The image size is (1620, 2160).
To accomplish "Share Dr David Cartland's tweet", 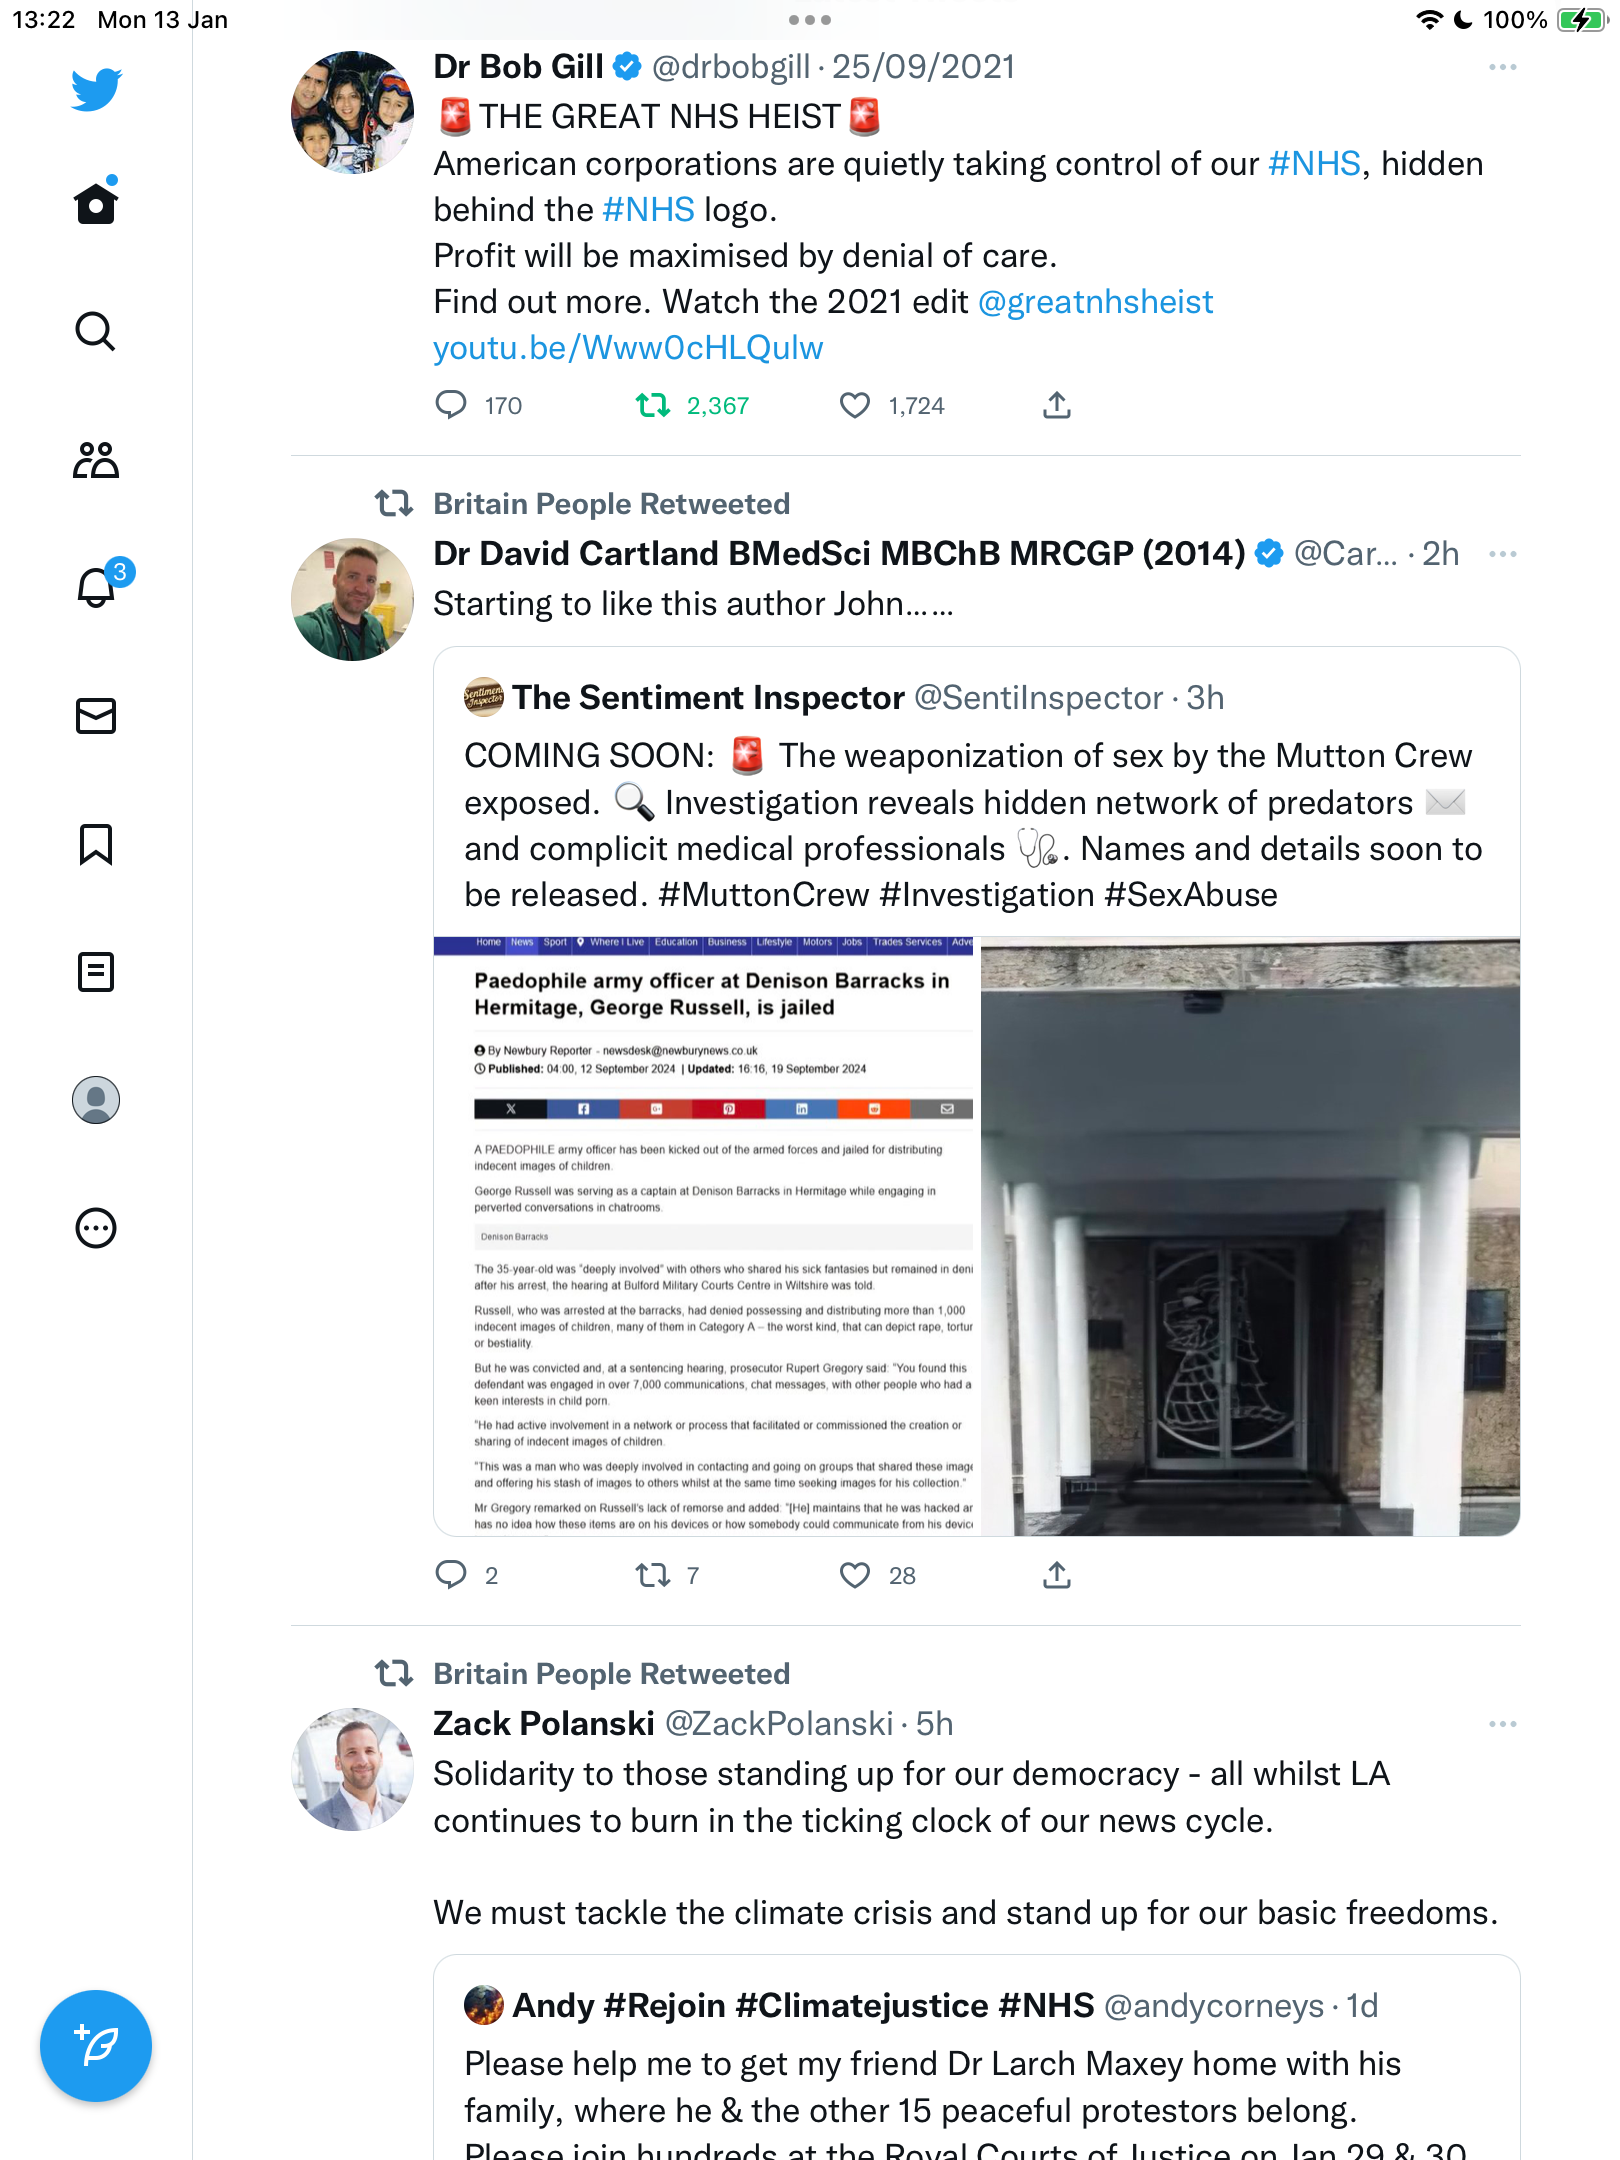I will coord(1057,1575).
